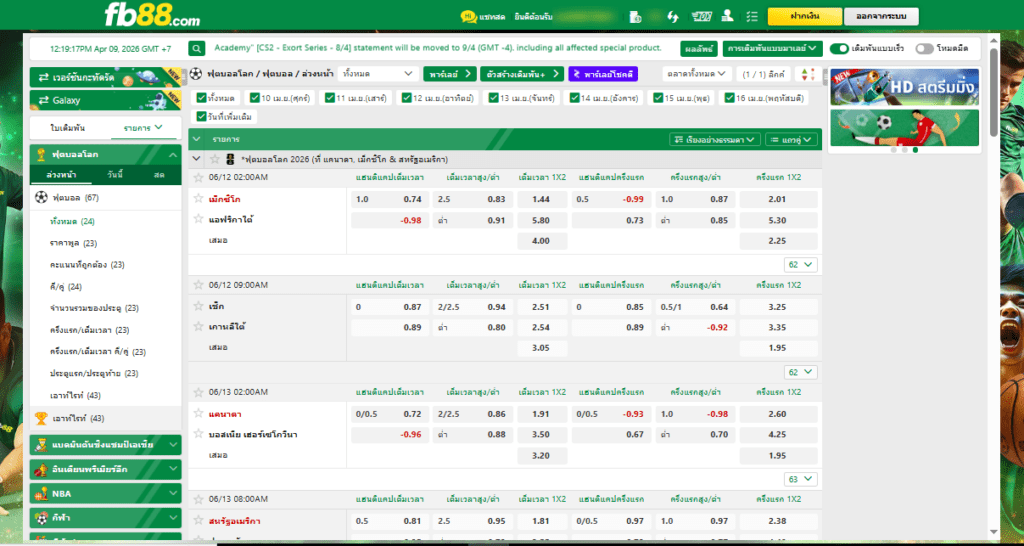
Task: Click the search magnifier icon
Action: coord(197,48)
